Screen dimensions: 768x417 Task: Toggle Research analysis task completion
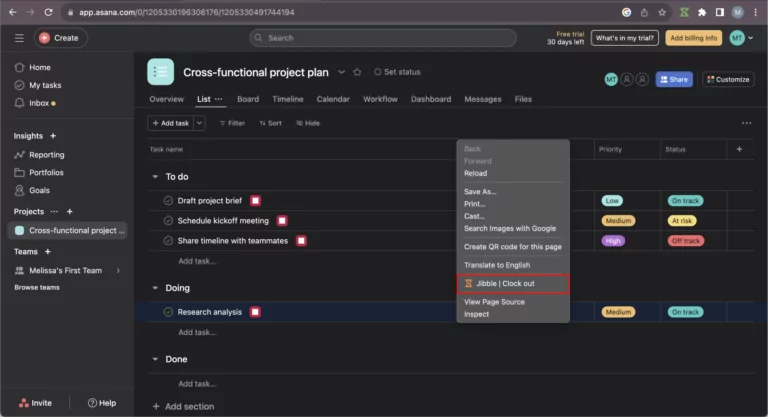(x=168, y=312)
